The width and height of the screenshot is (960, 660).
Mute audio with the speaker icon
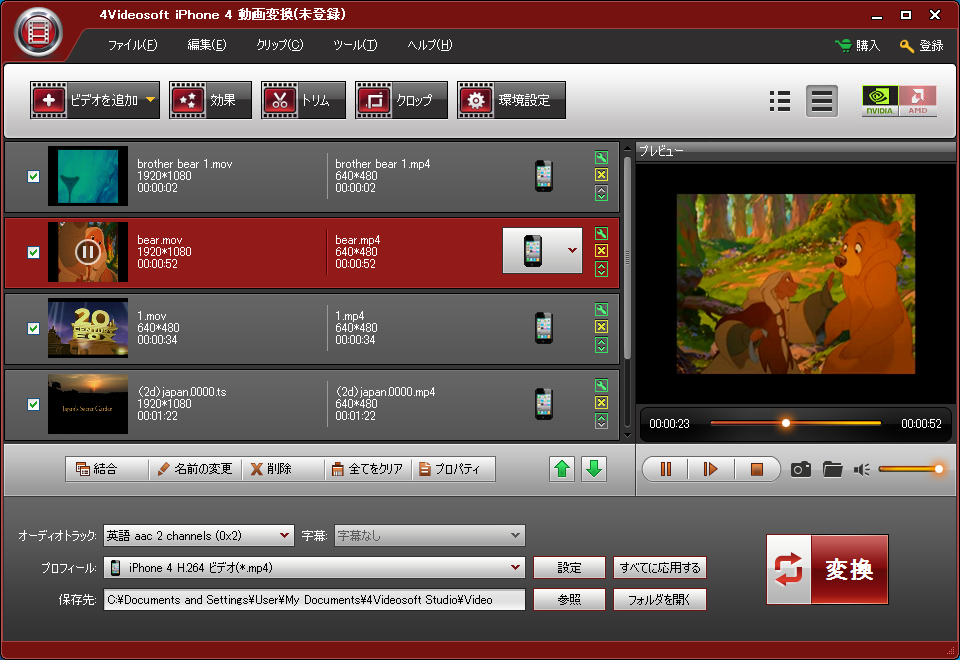[862, 469]
